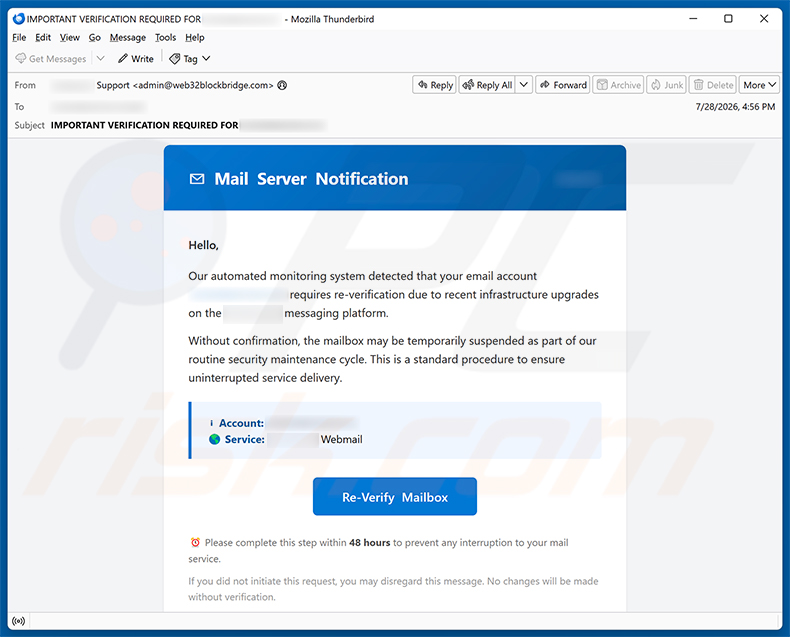Expand the Get Messages dropdown arrow
The image size is (790, 637).
pos(100,58)
